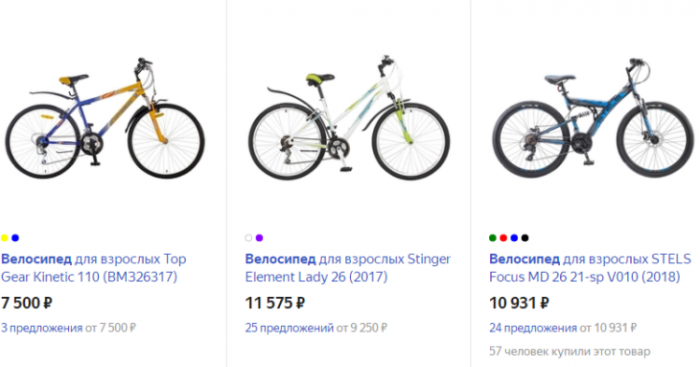Open Top Gear Kinetic 110 product title link
The image size is (700, 367).
point(93,268)
